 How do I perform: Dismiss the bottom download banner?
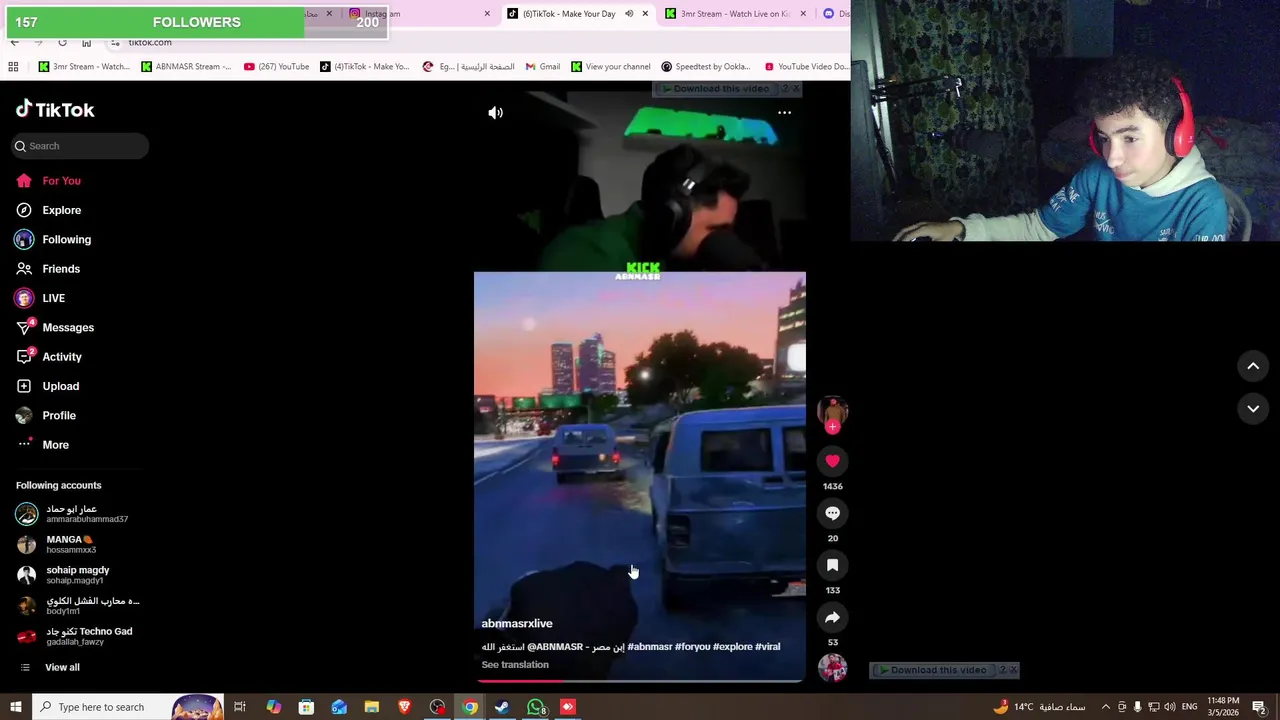pyautogui.click(x=1013, y=670)
